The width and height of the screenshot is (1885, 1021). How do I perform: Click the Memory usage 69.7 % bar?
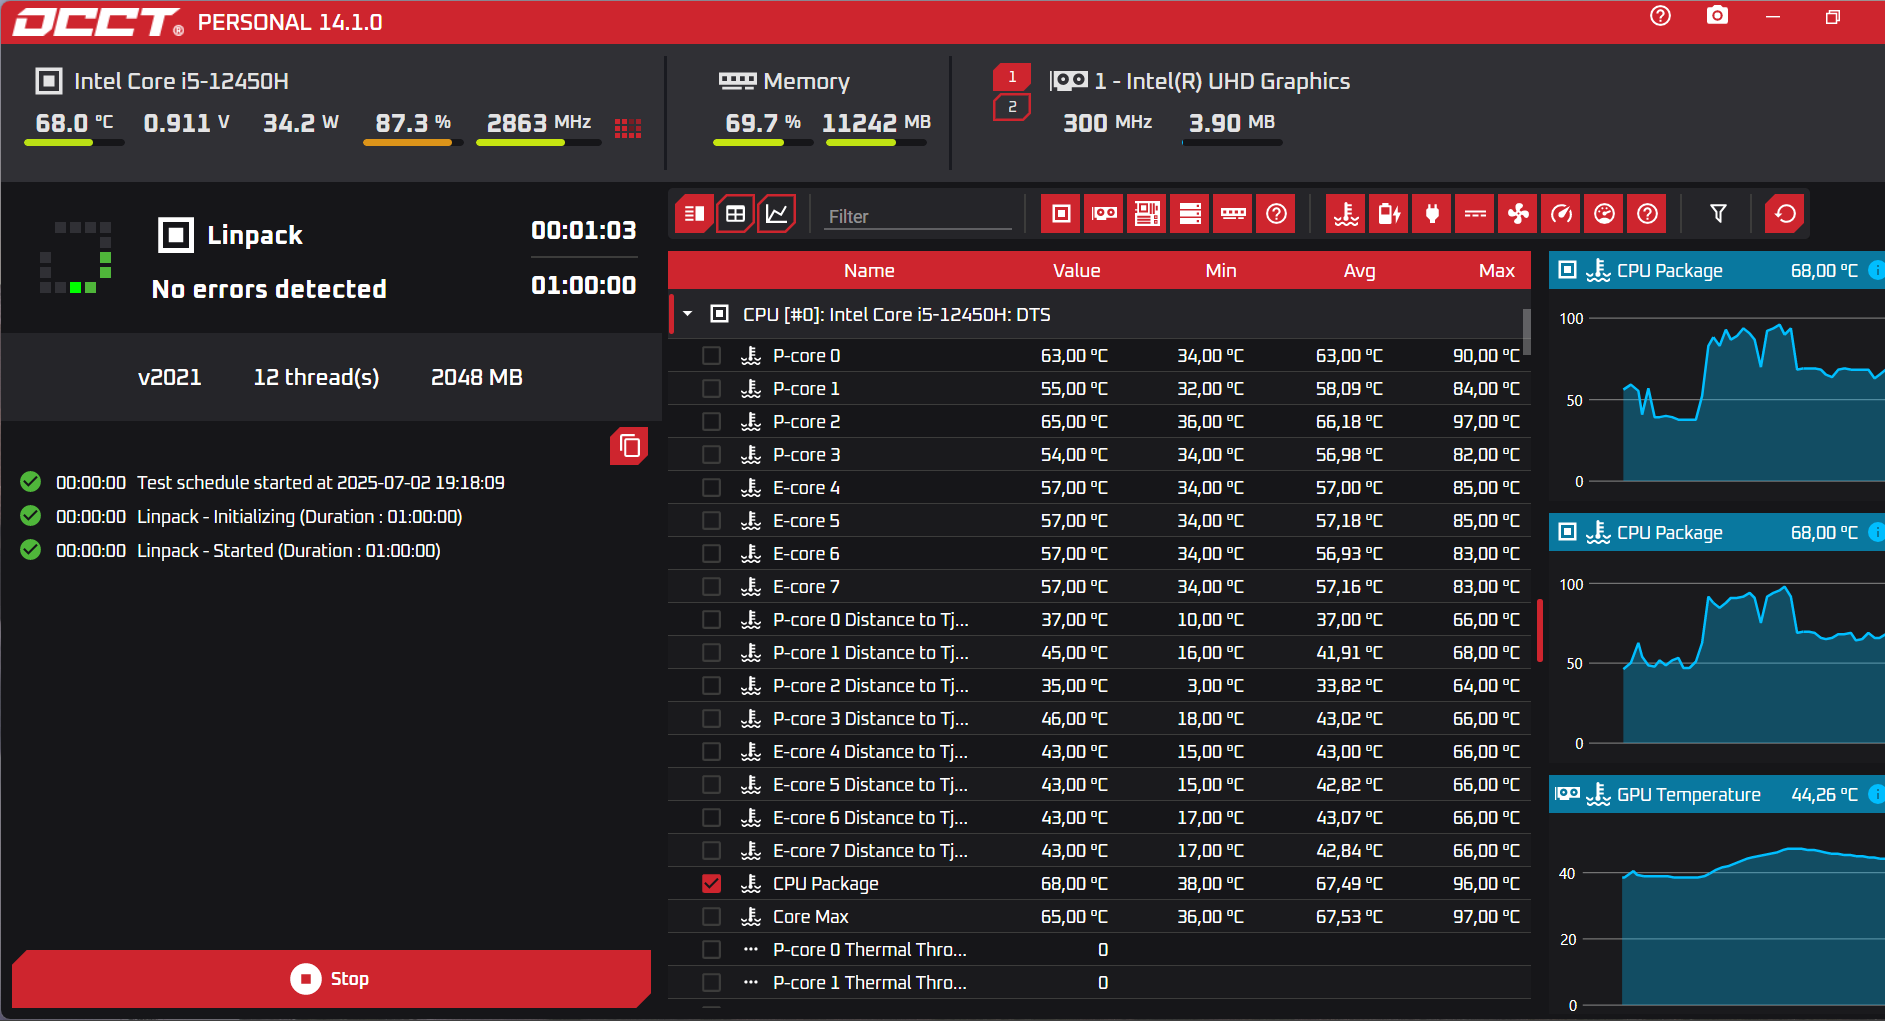[763, 143]
